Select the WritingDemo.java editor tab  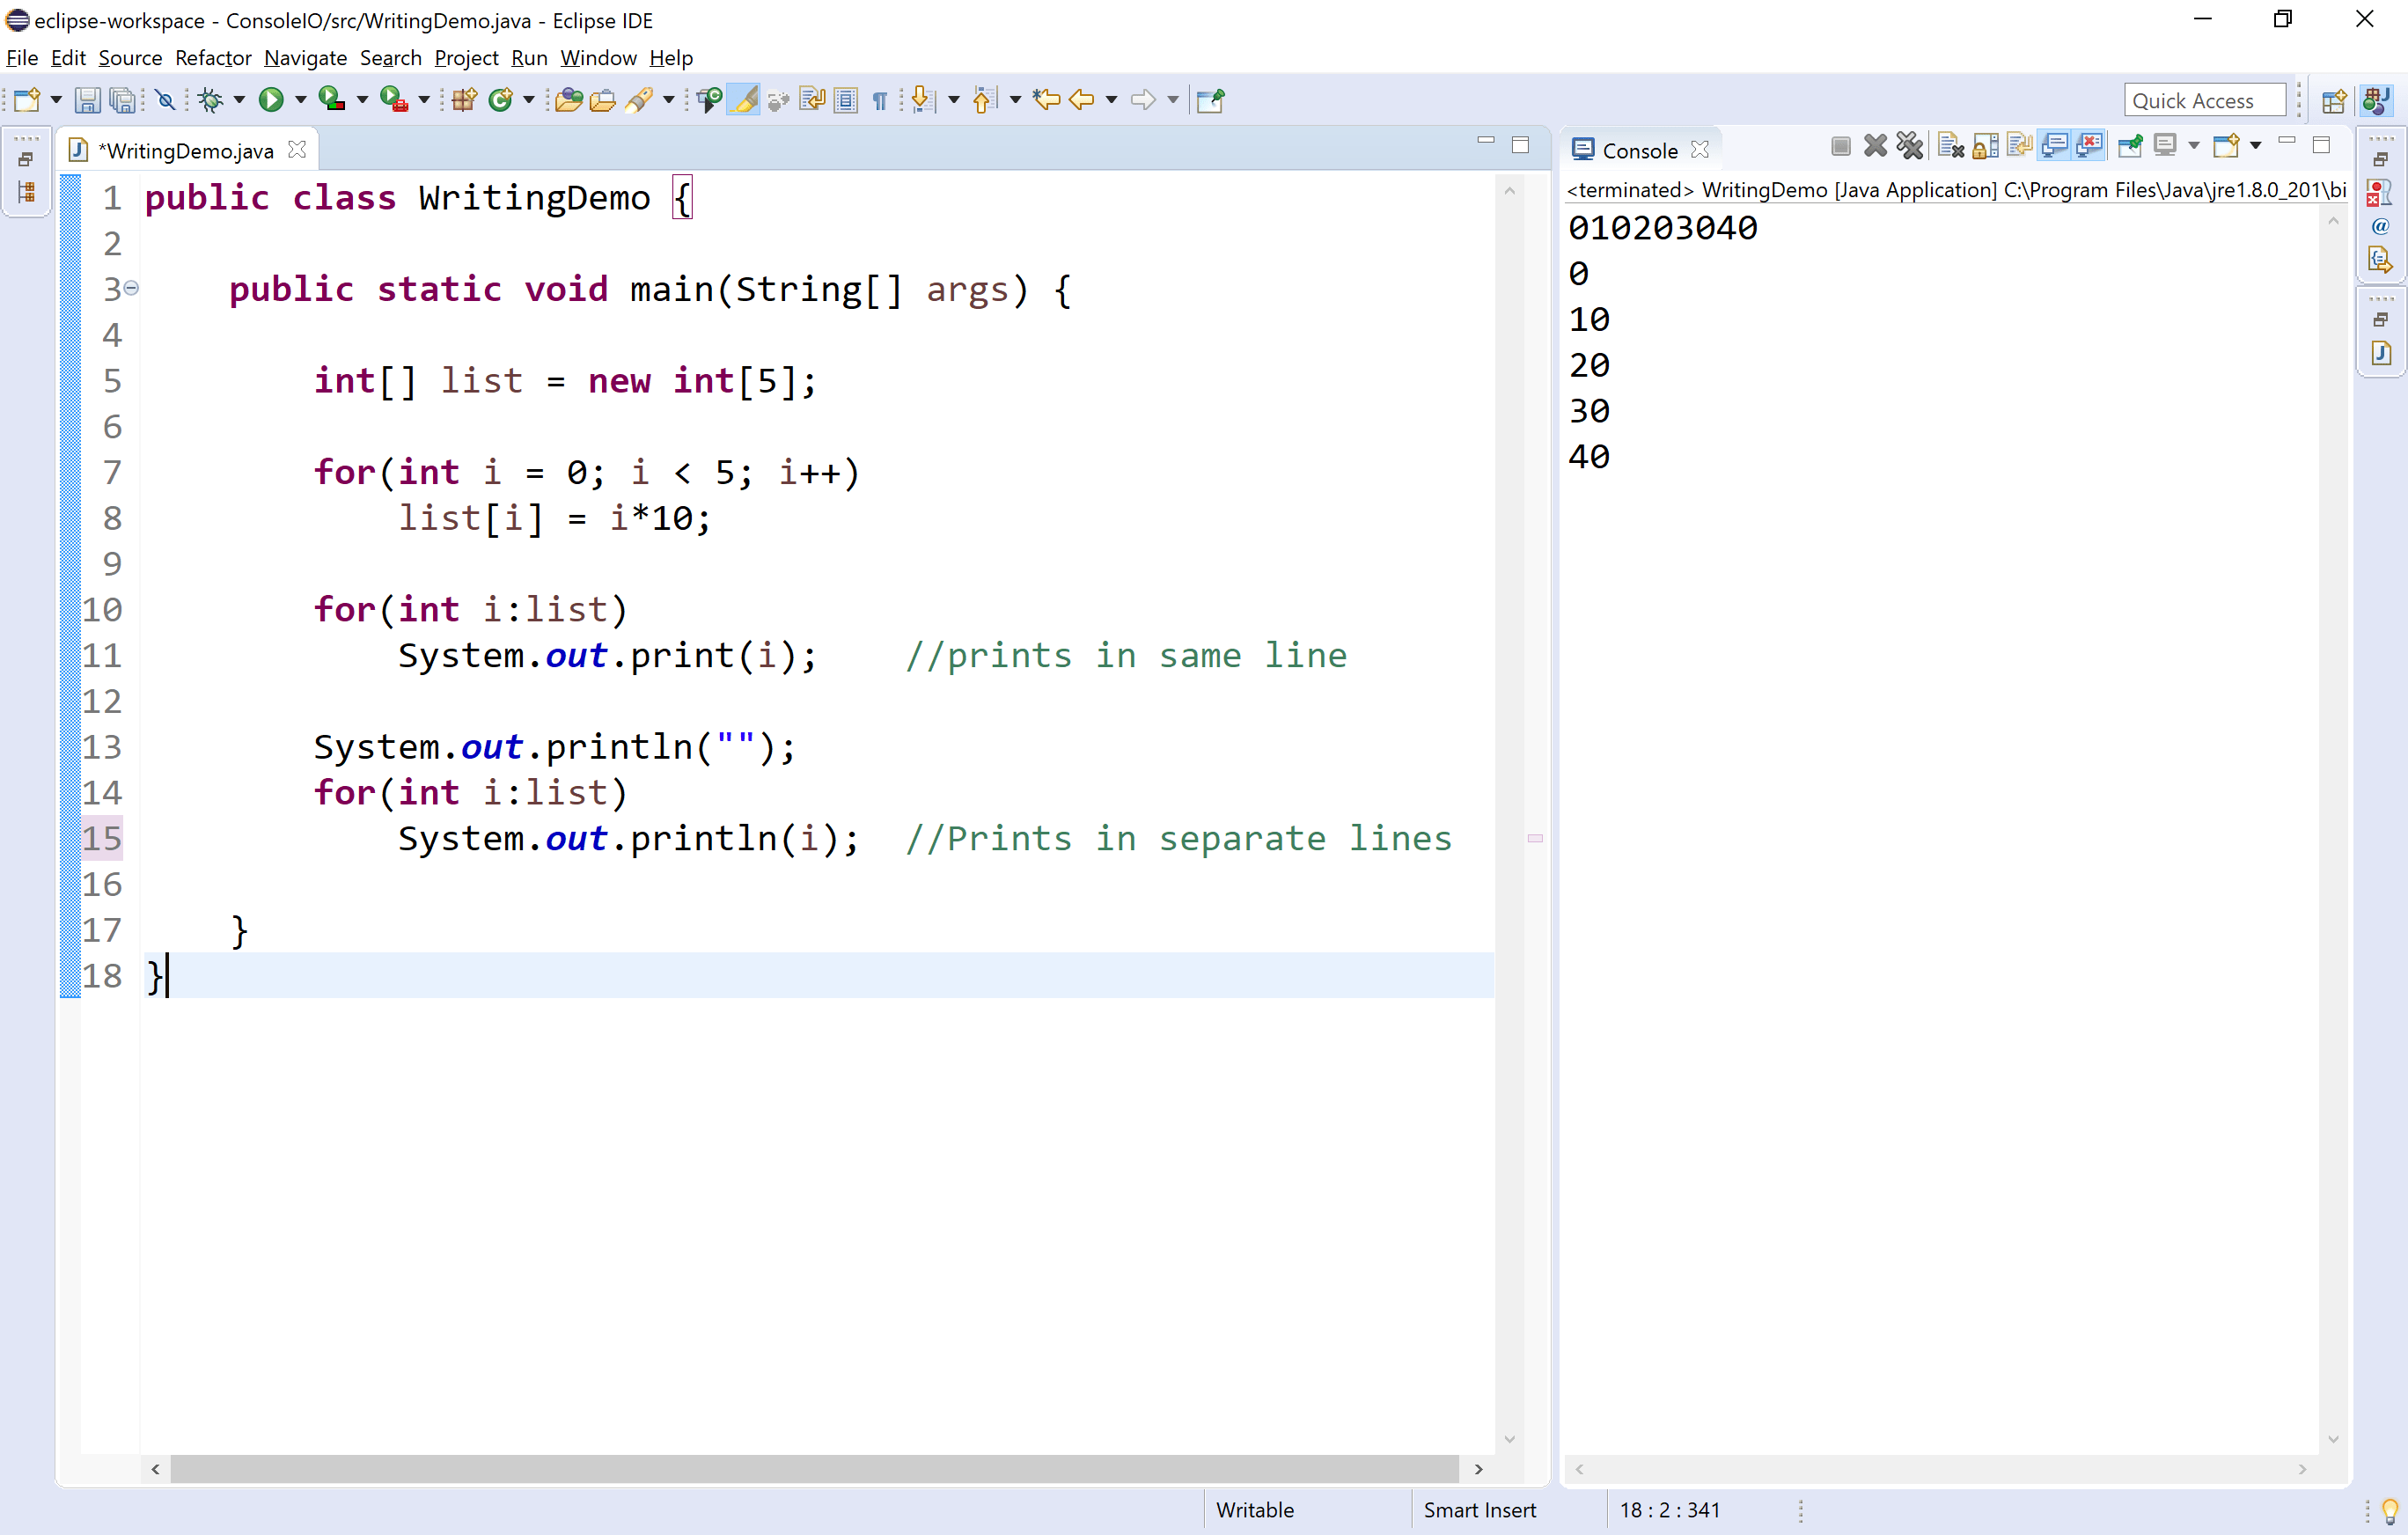pos(187,151)
